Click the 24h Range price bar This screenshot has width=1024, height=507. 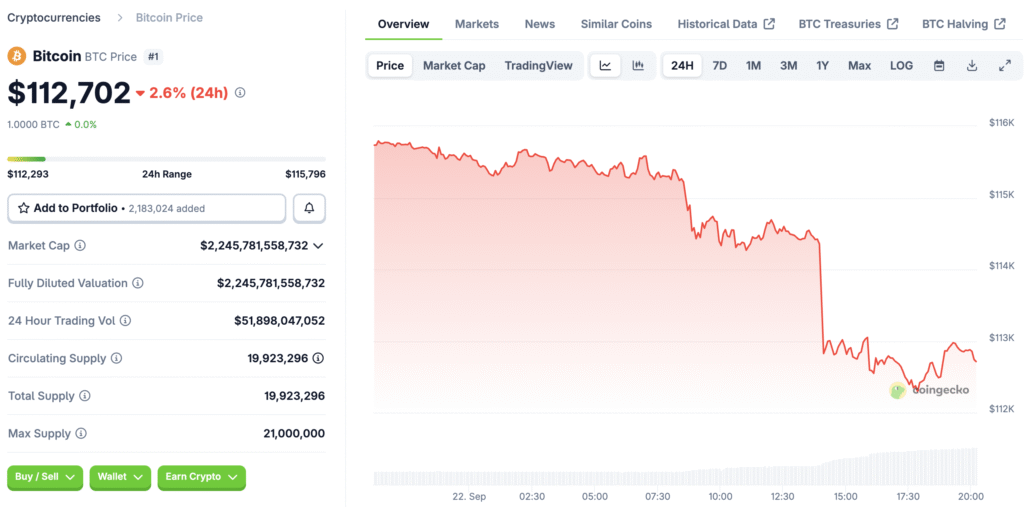[166, 159]
